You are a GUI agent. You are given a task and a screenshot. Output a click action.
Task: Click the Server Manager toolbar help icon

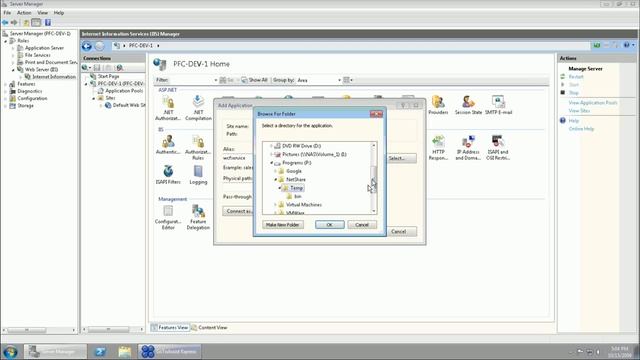[48, 22]
